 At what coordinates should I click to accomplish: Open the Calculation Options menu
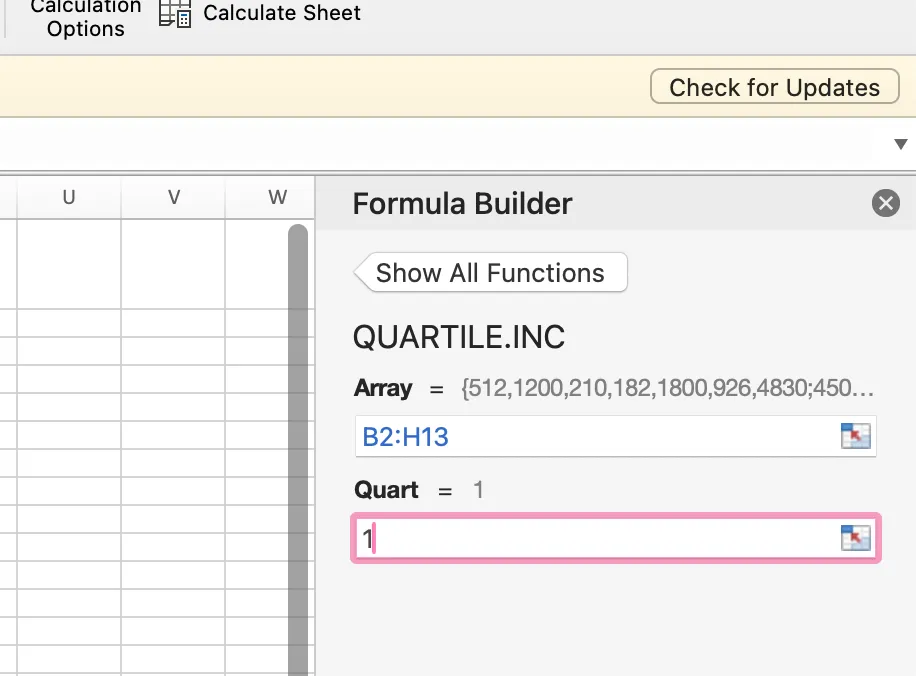(86, 18)
